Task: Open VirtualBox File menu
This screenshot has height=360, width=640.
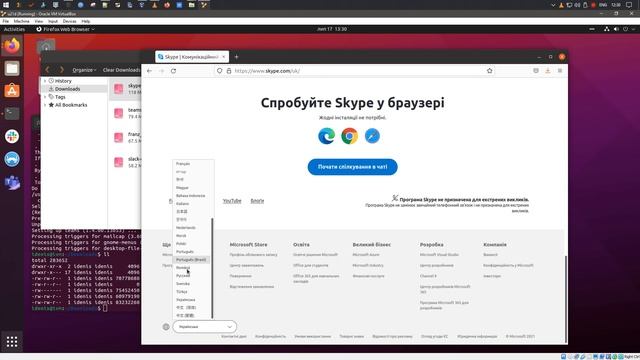Action: click(6, 21)
